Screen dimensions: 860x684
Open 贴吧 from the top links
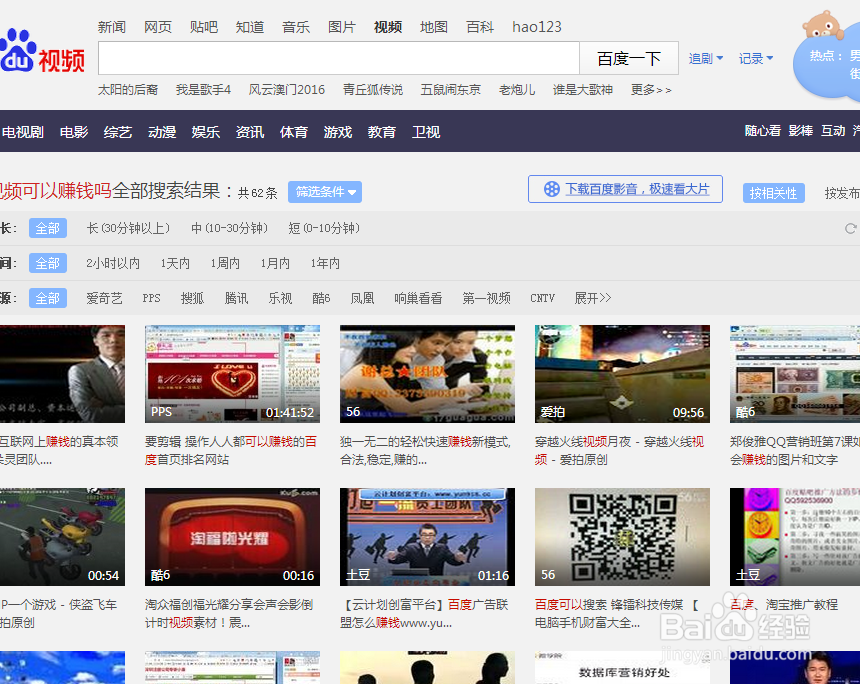[204, 27]
